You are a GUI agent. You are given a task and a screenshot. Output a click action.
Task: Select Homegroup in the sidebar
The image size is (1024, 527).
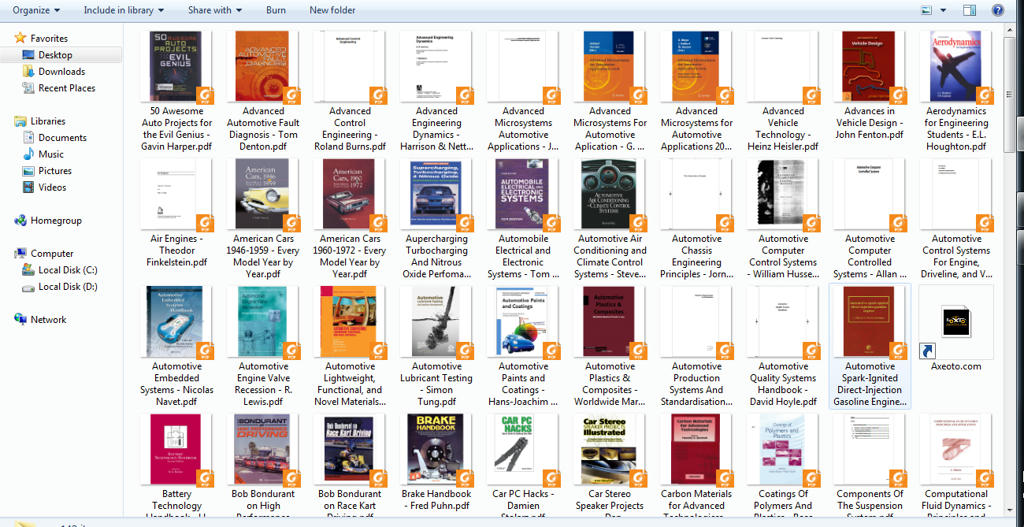48,221
